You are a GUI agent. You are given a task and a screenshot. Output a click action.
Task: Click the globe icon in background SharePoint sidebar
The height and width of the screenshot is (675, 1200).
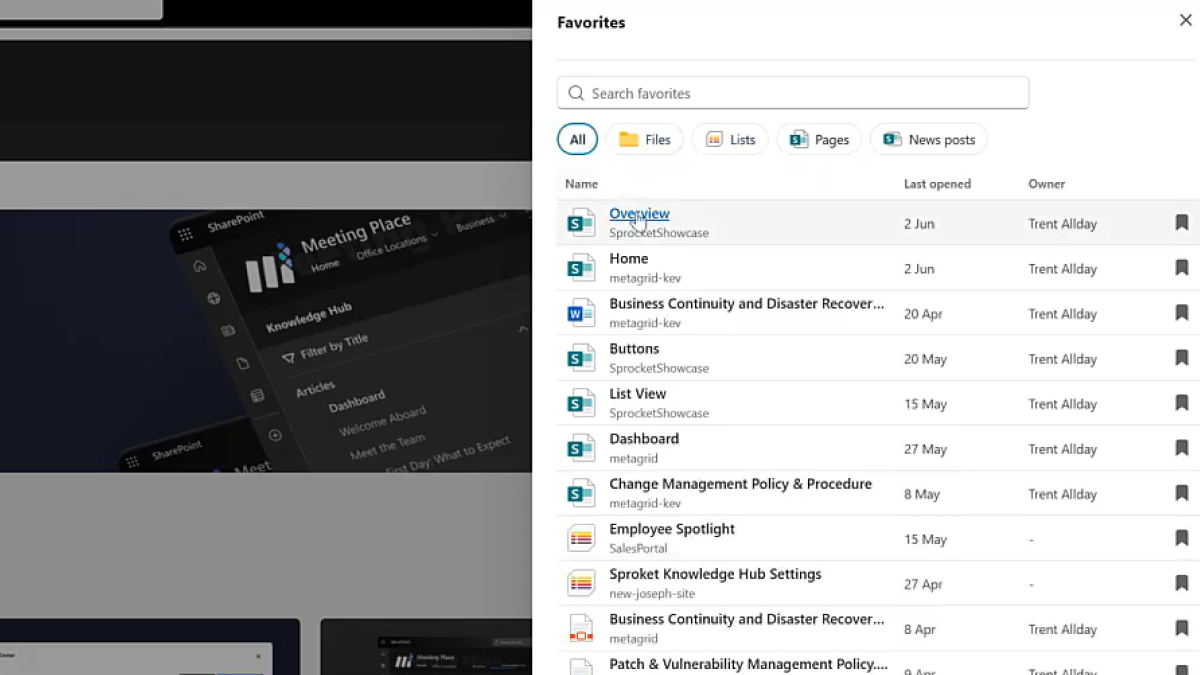(x=213, y=298)
